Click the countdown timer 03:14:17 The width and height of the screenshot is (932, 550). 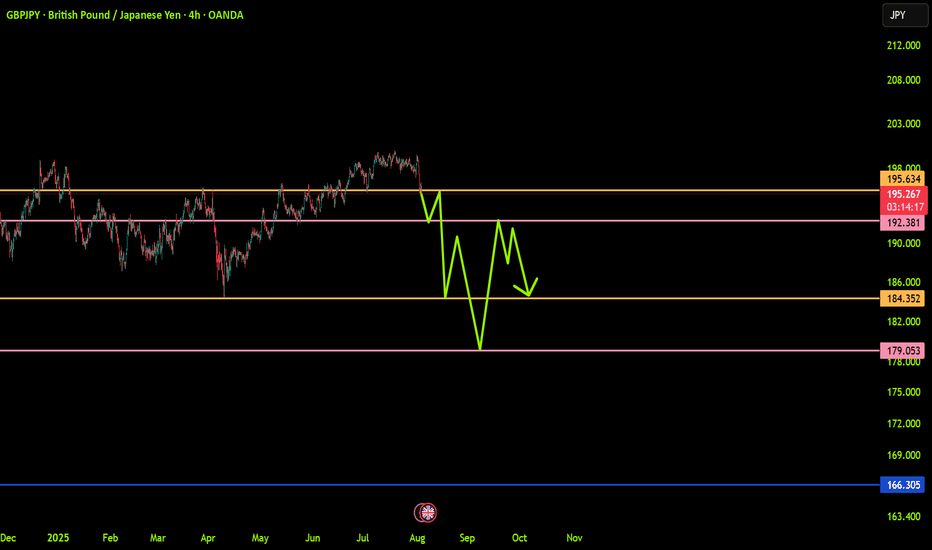coord(905,207)
